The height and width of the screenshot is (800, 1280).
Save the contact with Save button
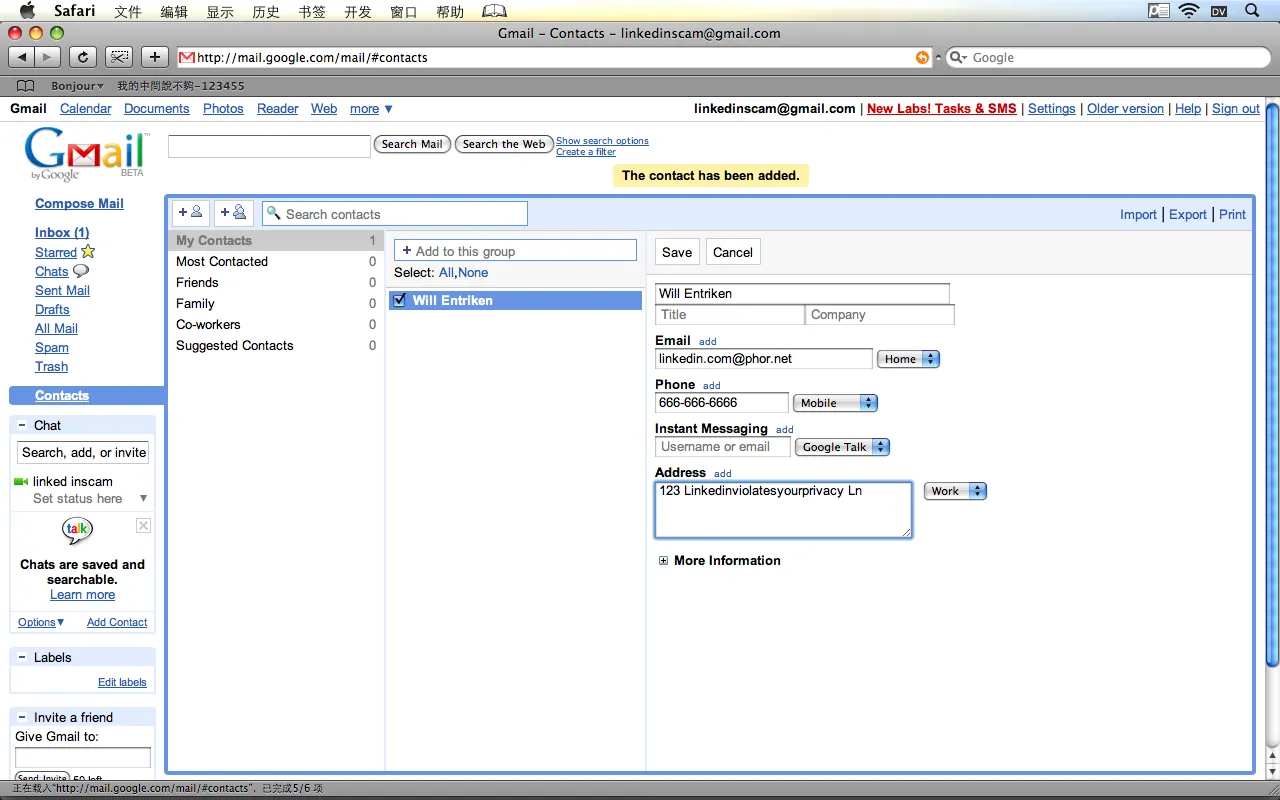[677, 252]
